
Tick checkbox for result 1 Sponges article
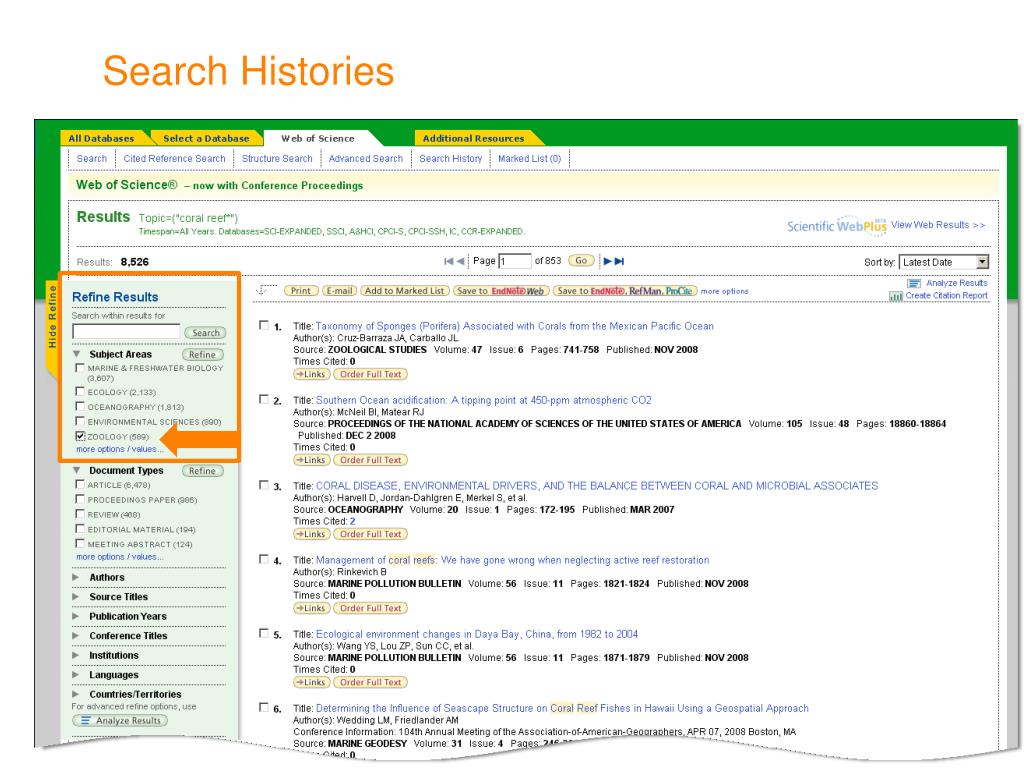[x=264, y=325]
